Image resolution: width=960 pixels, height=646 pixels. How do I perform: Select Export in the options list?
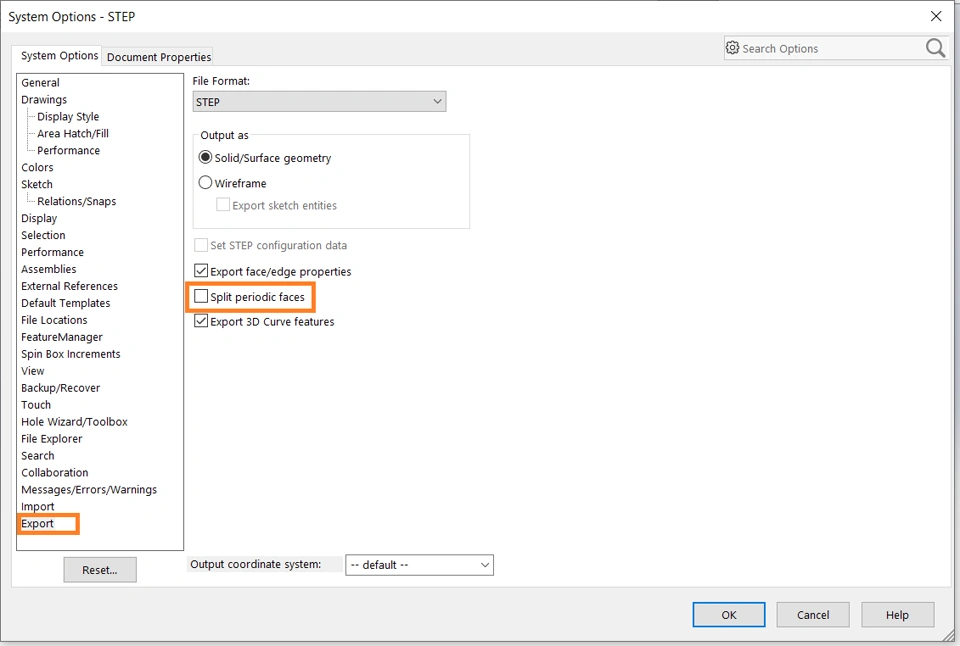(x=38, y=524)
